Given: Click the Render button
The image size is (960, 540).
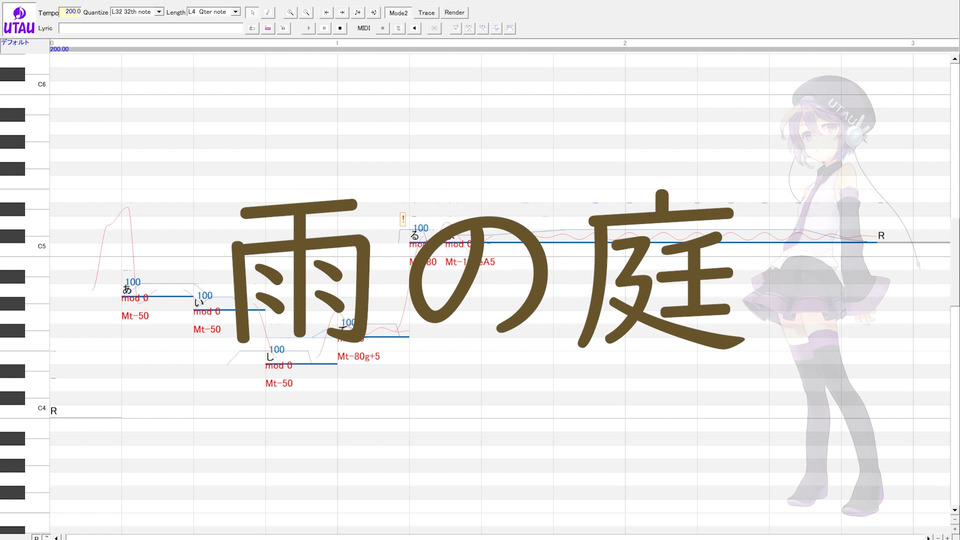Looking at the screenshot, I should click(454, 12).
